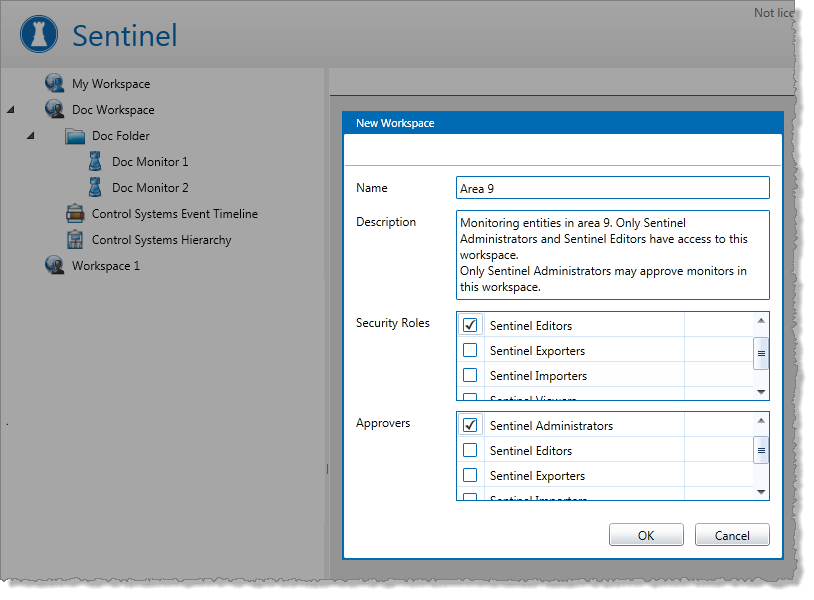Open the Doc Folder icon
The image size is (814, 600).
[x=75, y=136]
